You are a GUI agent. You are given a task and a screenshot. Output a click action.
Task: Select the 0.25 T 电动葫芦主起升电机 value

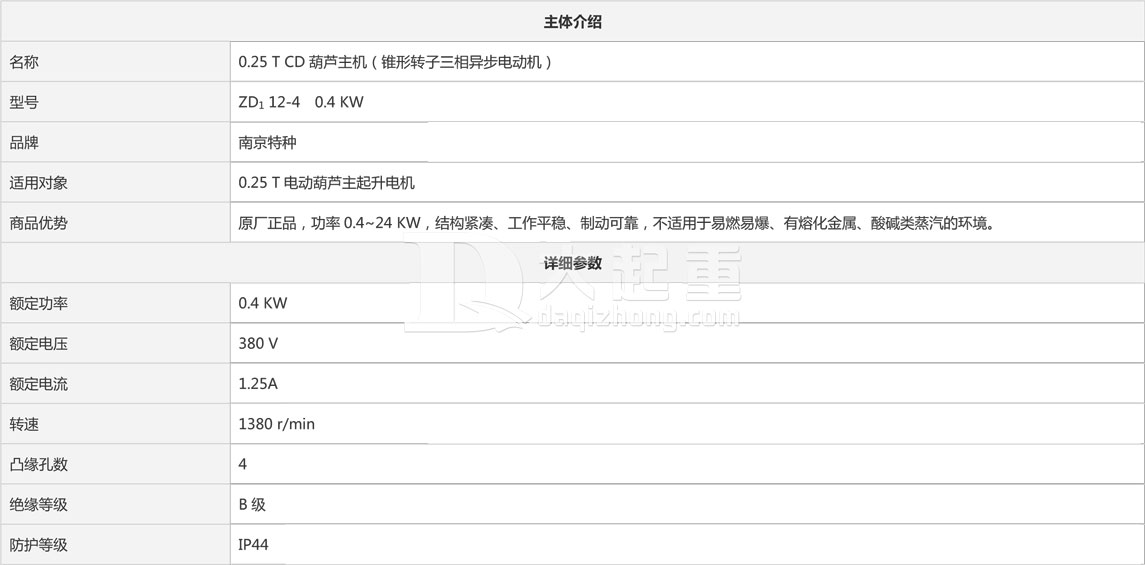pos(326,182)
